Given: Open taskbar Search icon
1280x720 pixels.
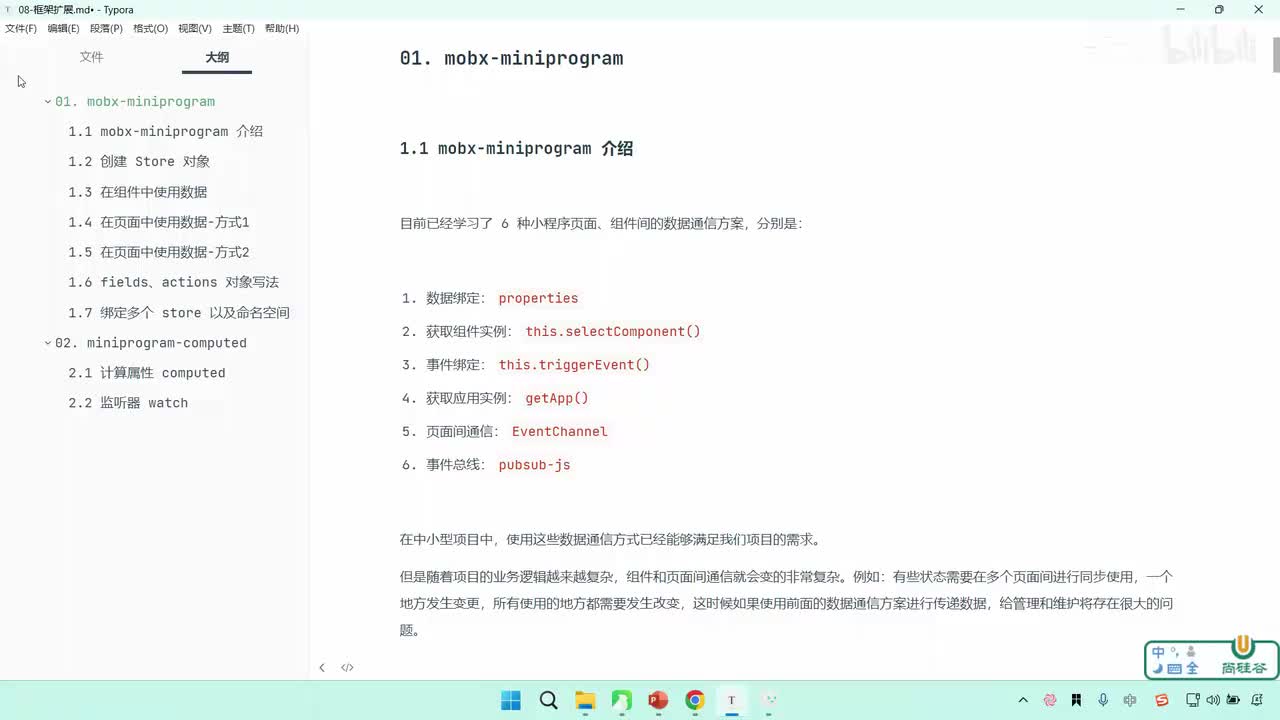Looking at the screenshot, I should [548, 700].
